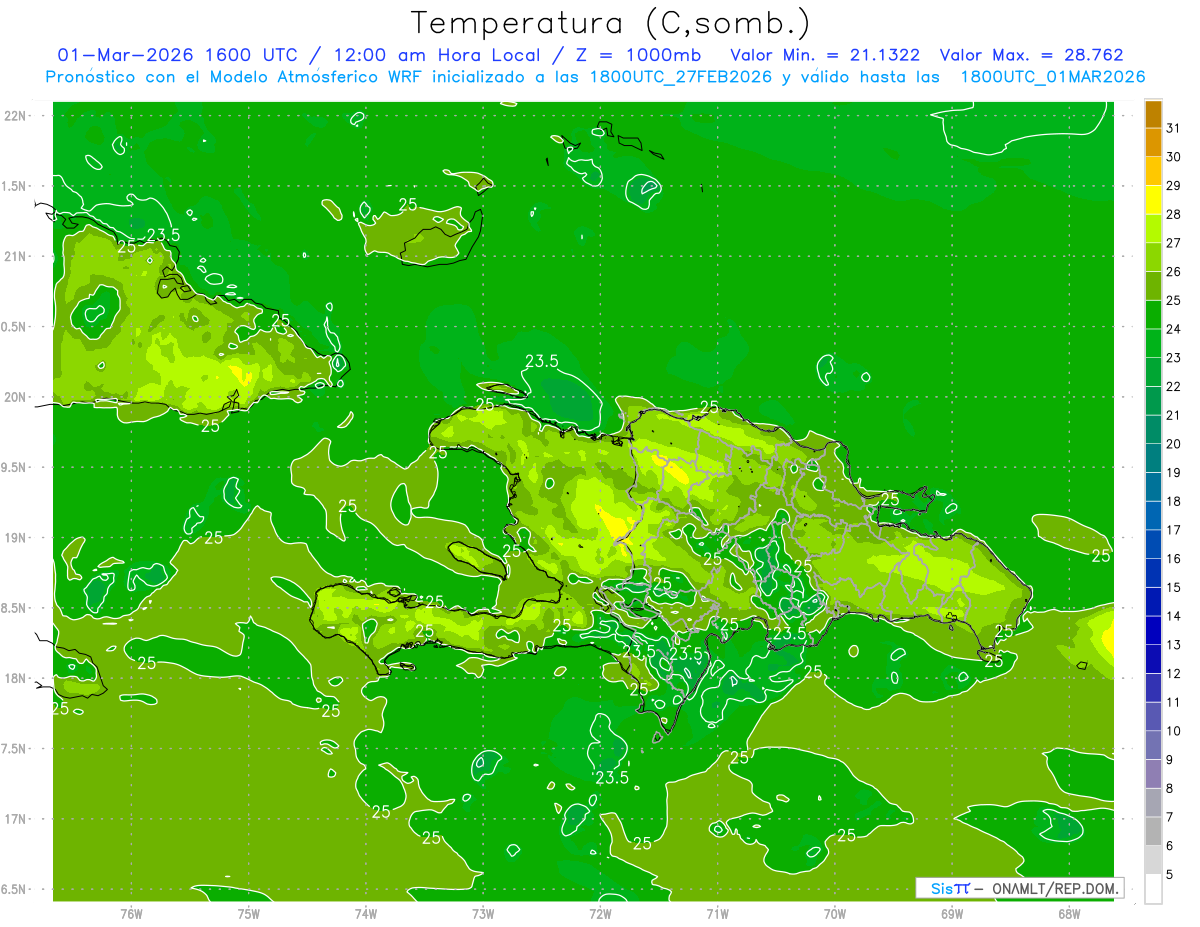The height and width of the screenshot is (927, 1200).
Task: Click the "71W" longitude label
Action: point(717,913)
